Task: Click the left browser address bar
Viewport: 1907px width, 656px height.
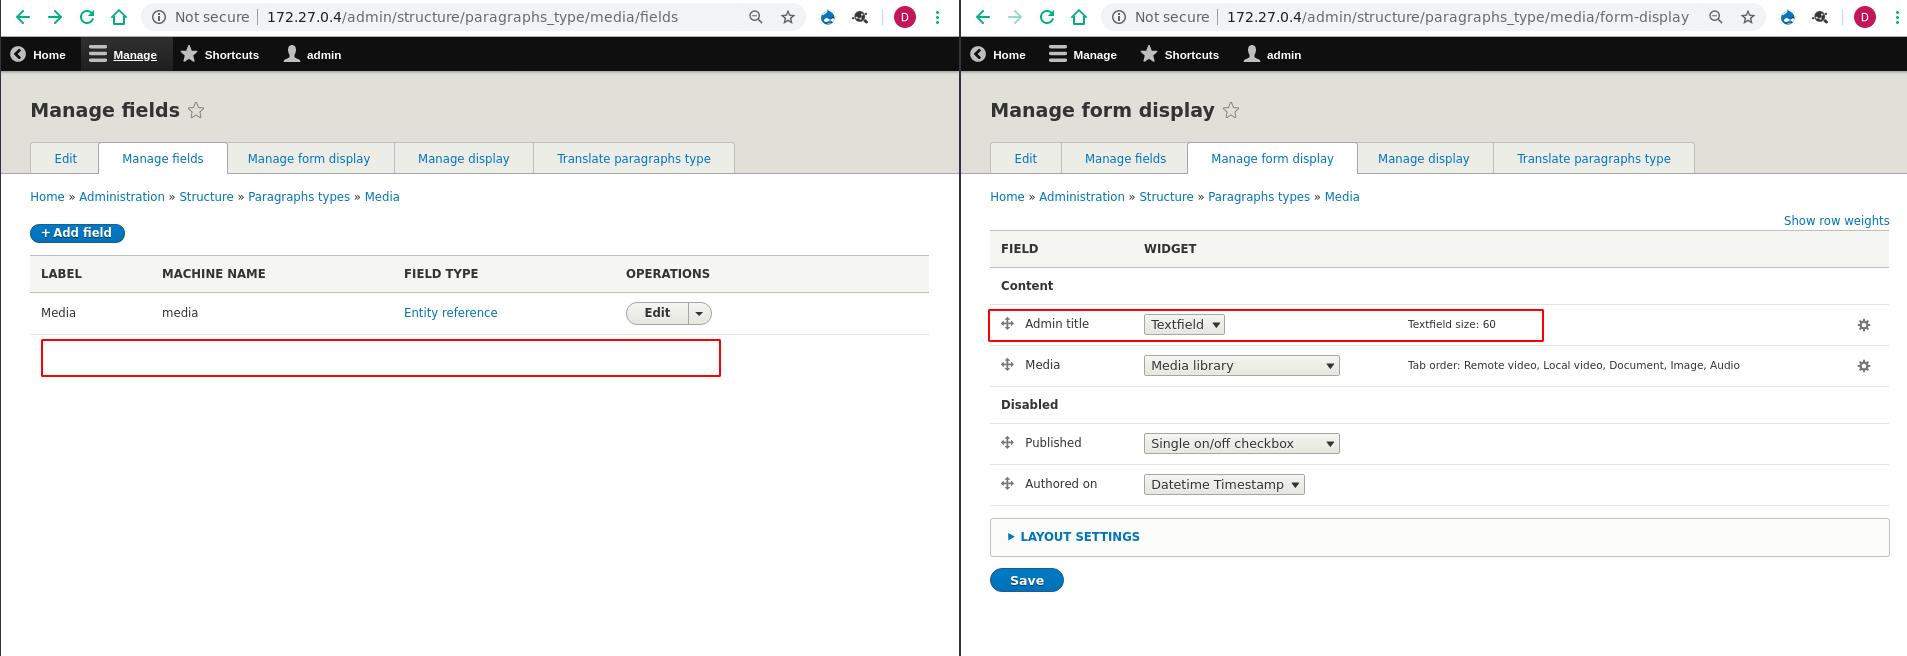Action: coord(470,17)
